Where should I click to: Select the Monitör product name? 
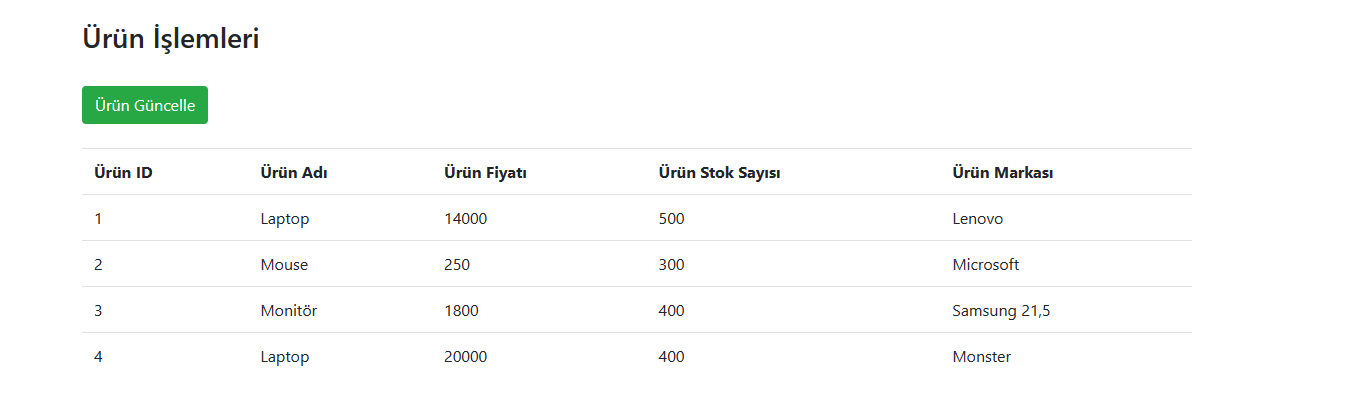pos(288,311)
